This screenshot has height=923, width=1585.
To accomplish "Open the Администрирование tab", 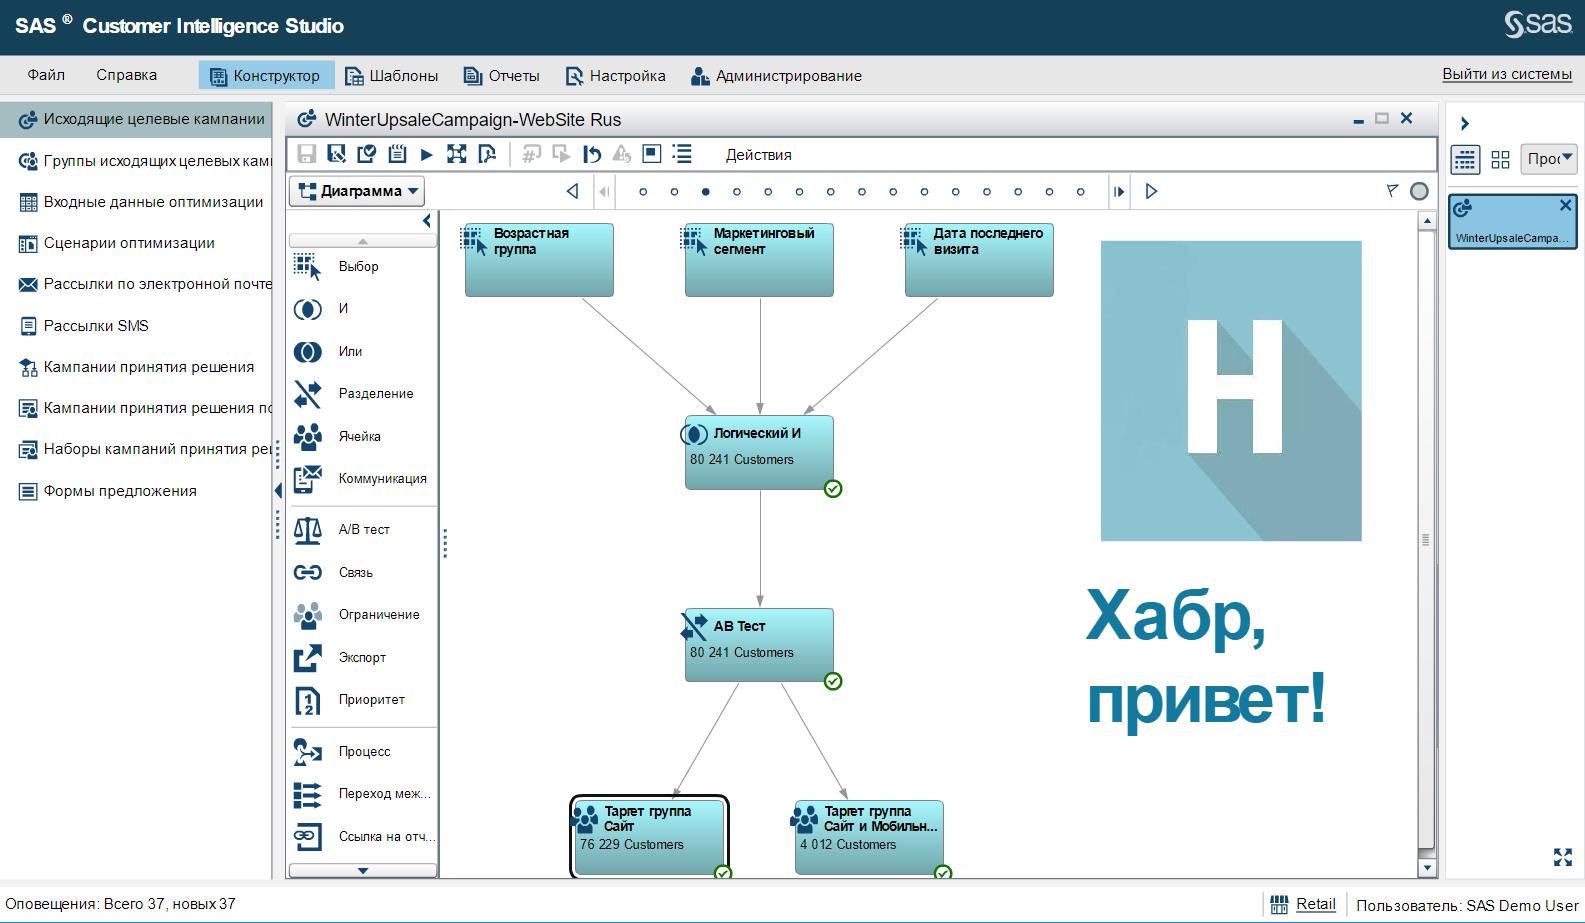I will 776,76.
